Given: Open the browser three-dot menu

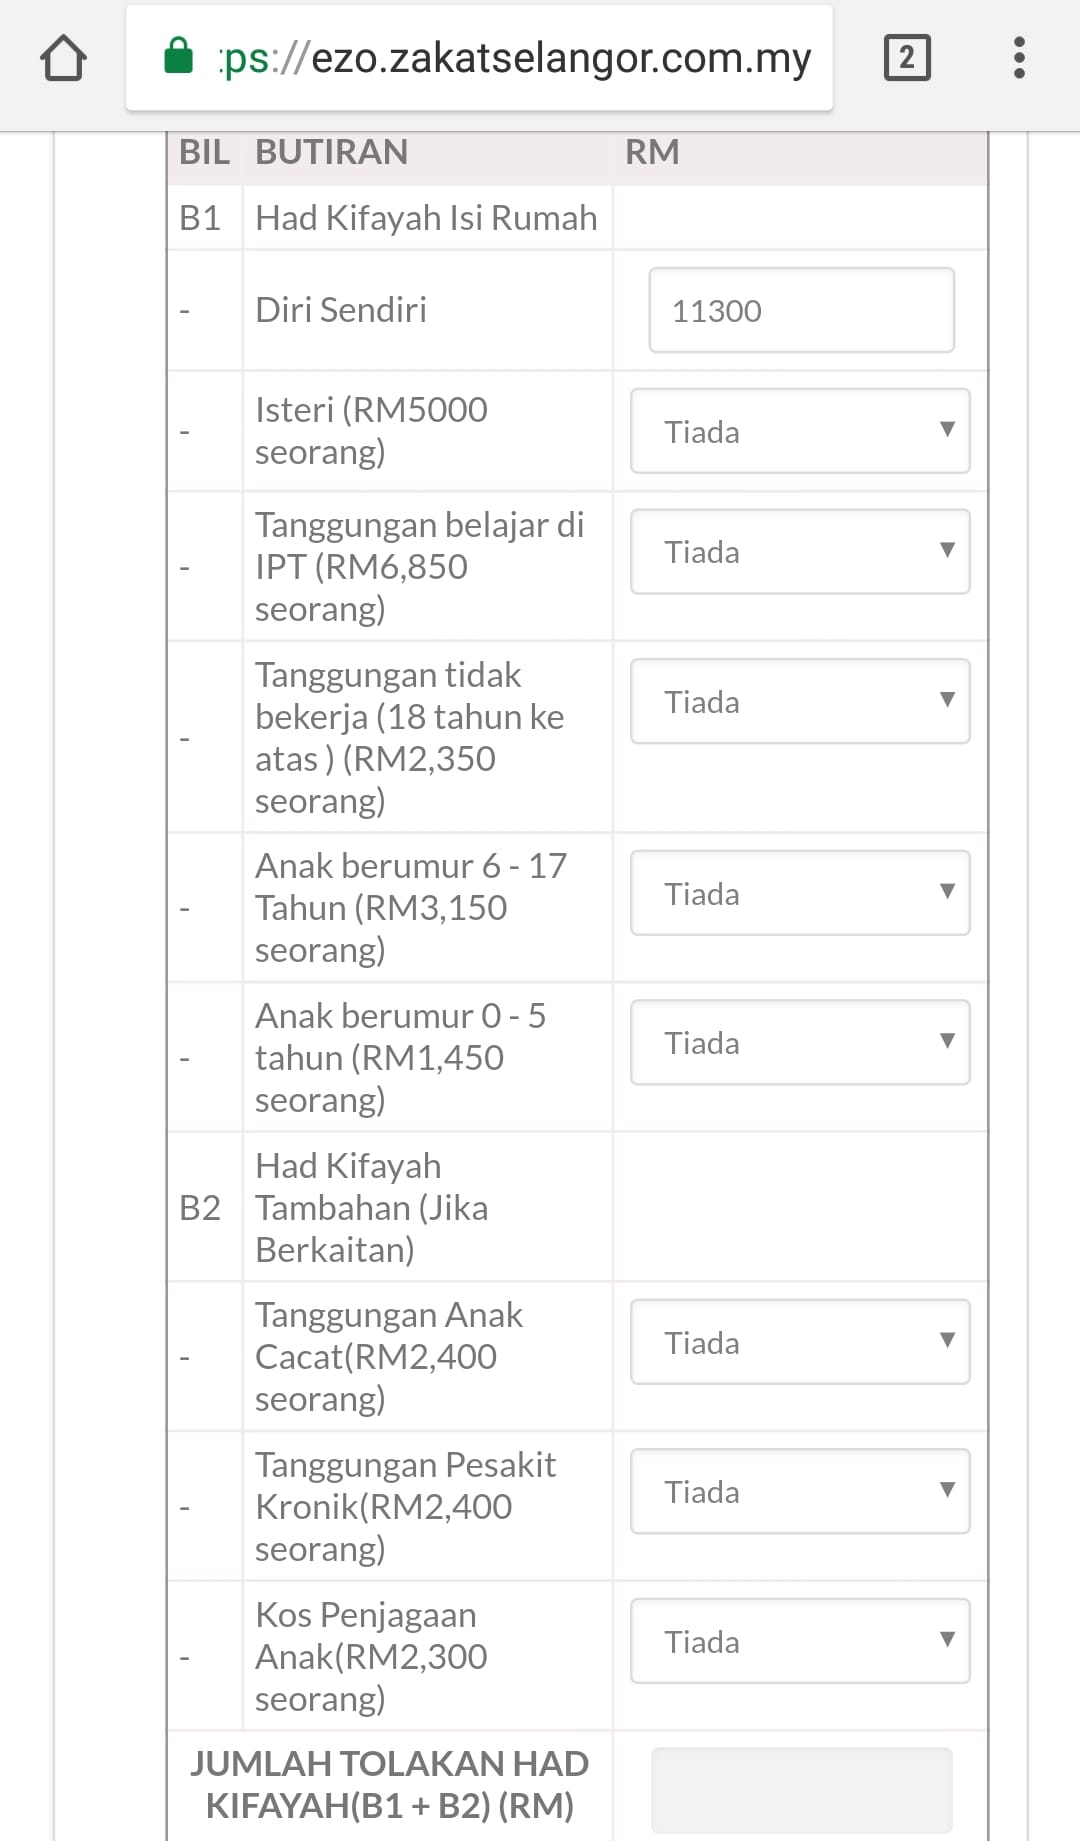Looking at the screenshot, I should 1019,57.
